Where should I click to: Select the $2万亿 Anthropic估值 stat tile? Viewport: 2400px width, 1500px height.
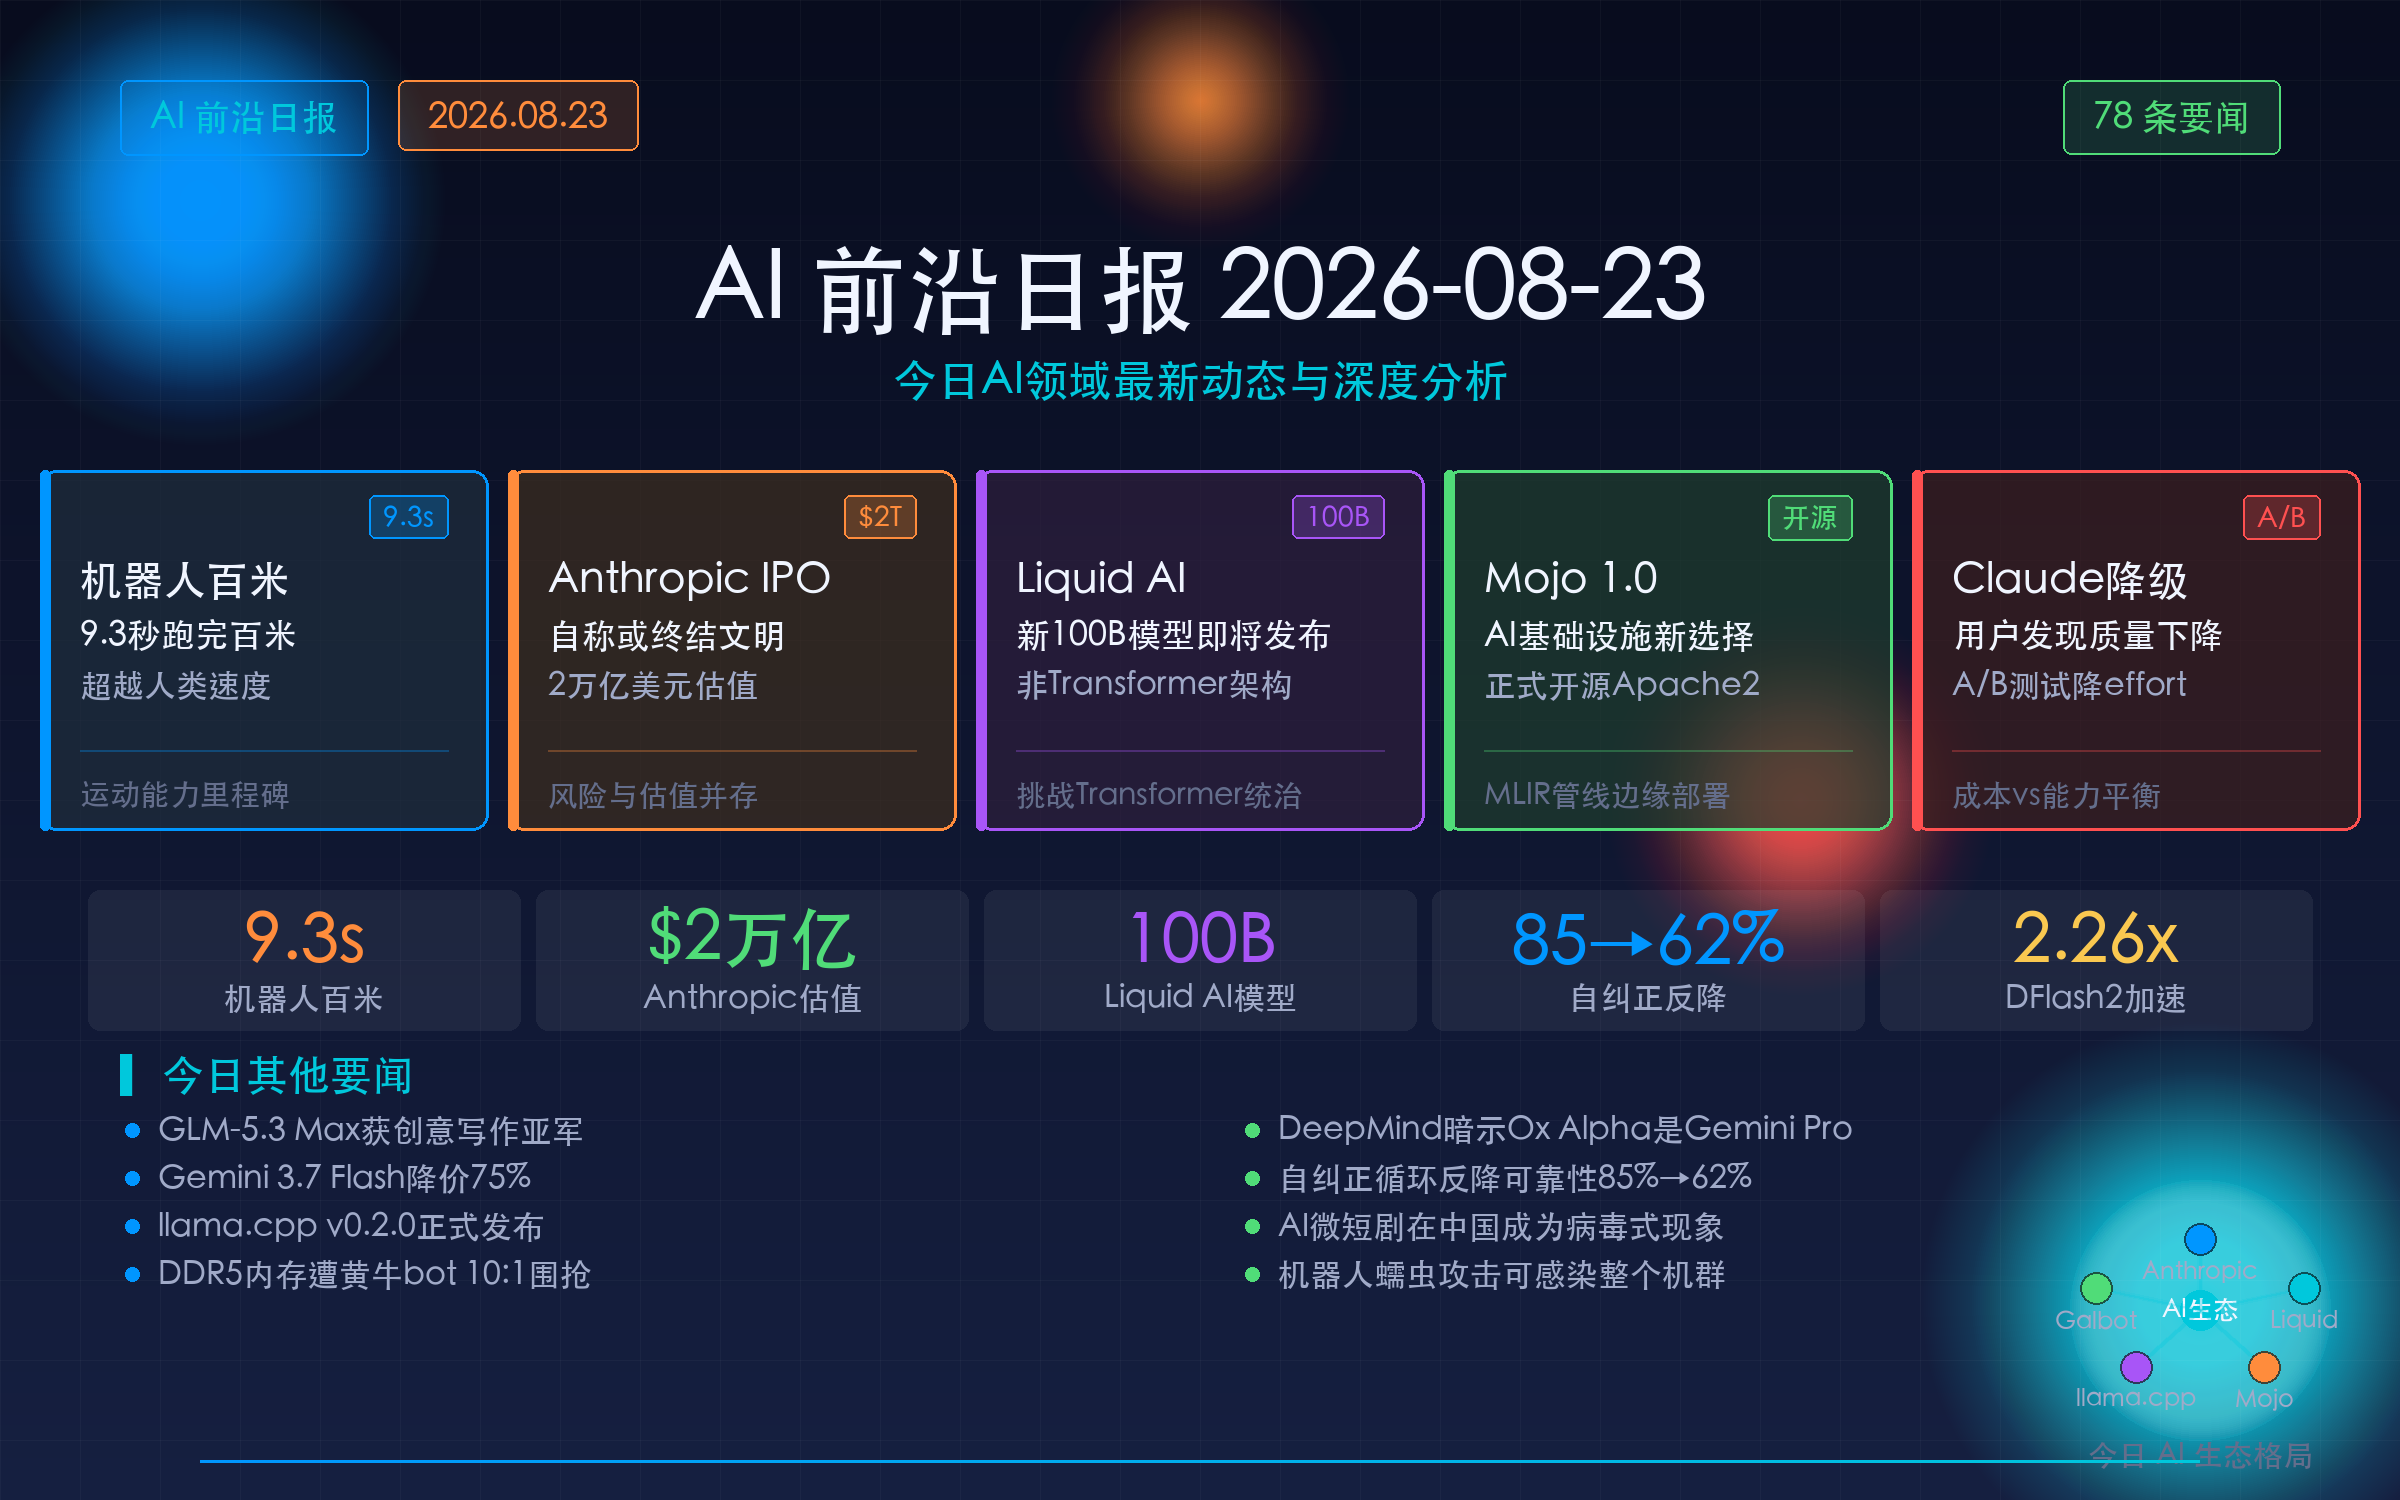click(x=752, y=960)
